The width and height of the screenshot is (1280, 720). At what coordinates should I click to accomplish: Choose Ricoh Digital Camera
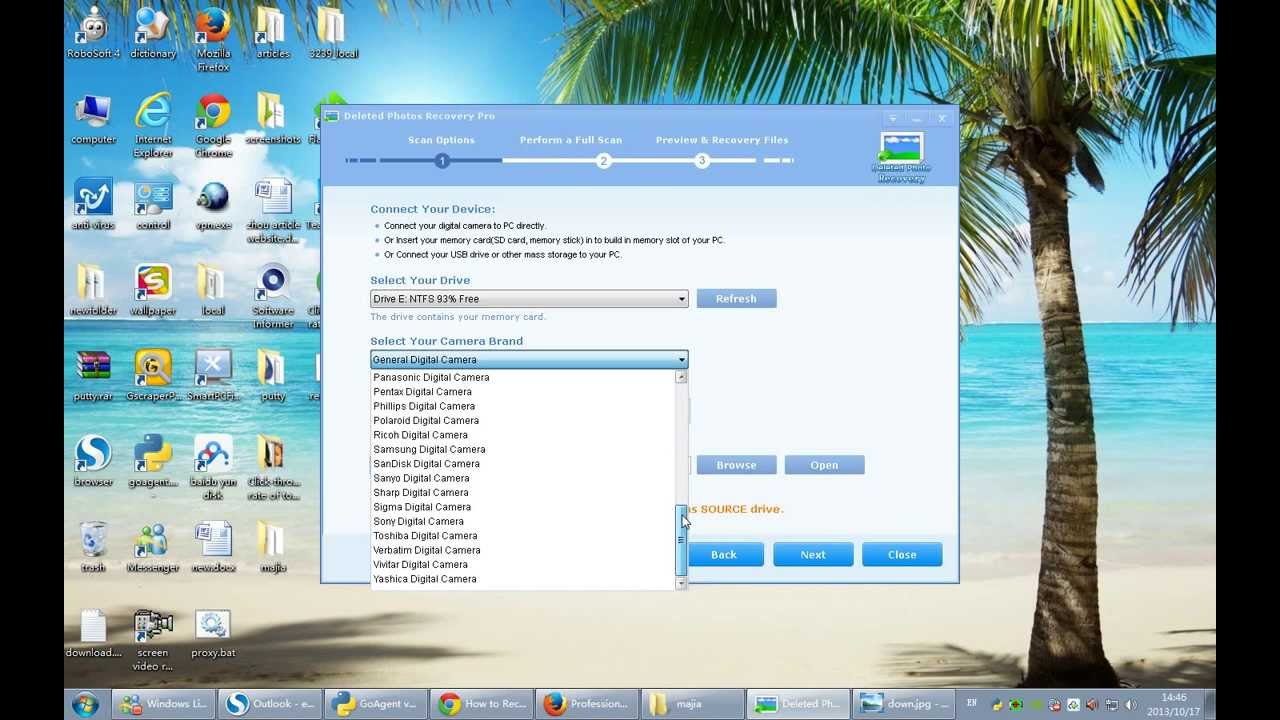[x=523, y=435]
